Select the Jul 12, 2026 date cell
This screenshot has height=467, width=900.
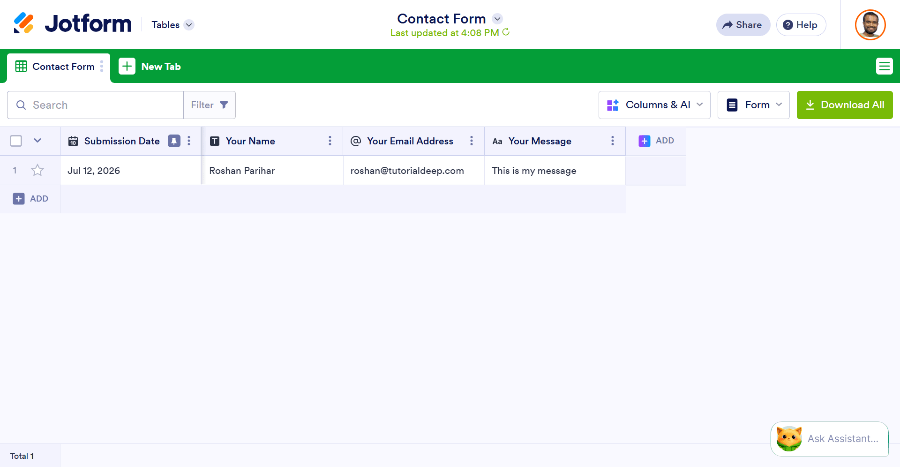(x=131, y=170)
